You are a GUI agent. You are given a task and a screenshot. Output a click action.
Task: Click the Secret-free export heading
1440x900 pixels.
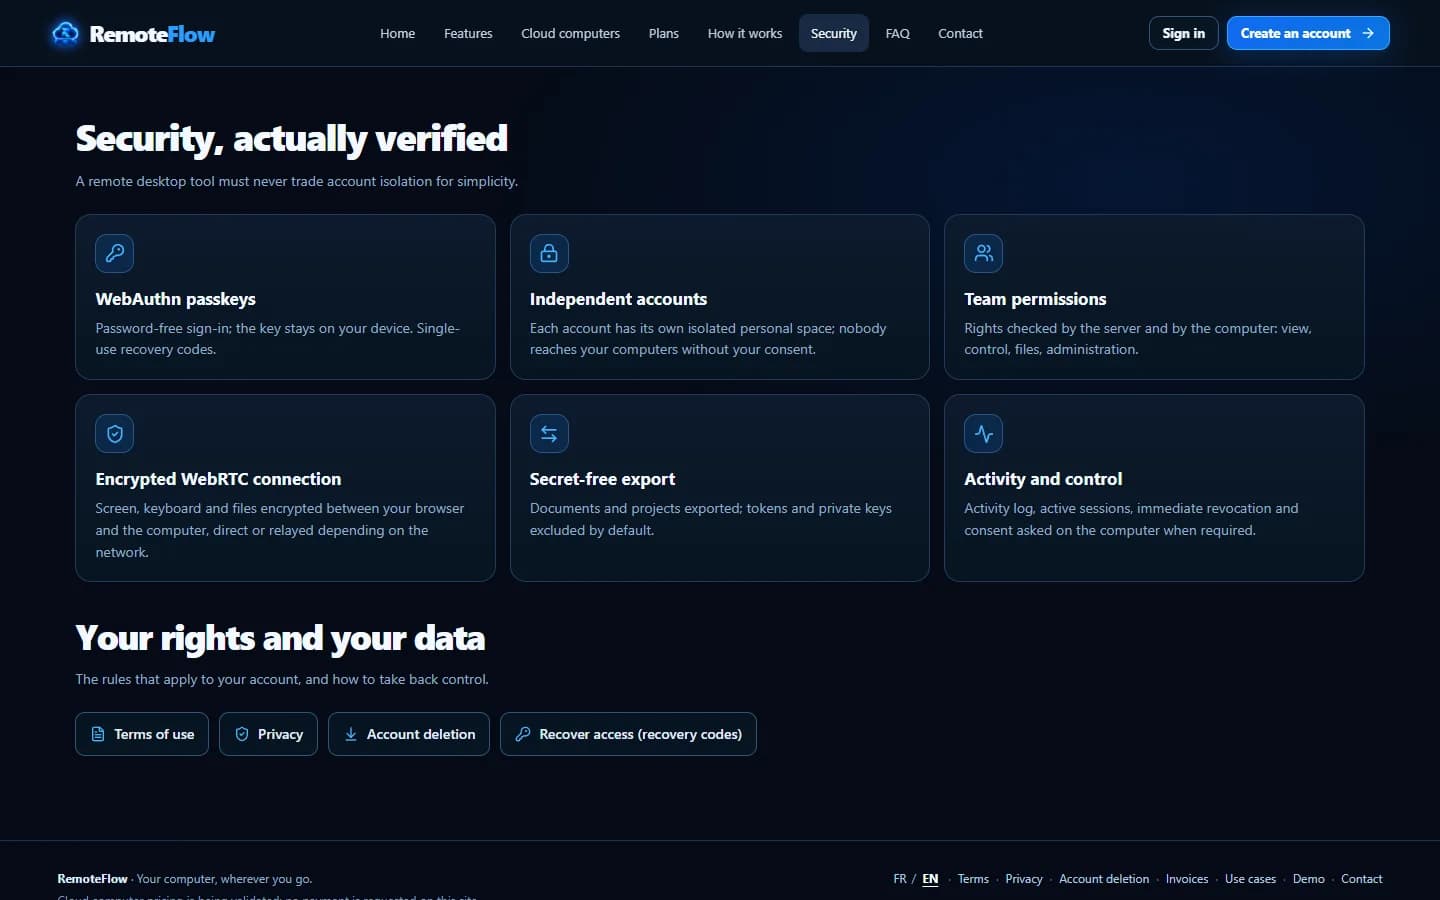click(602, 479)
